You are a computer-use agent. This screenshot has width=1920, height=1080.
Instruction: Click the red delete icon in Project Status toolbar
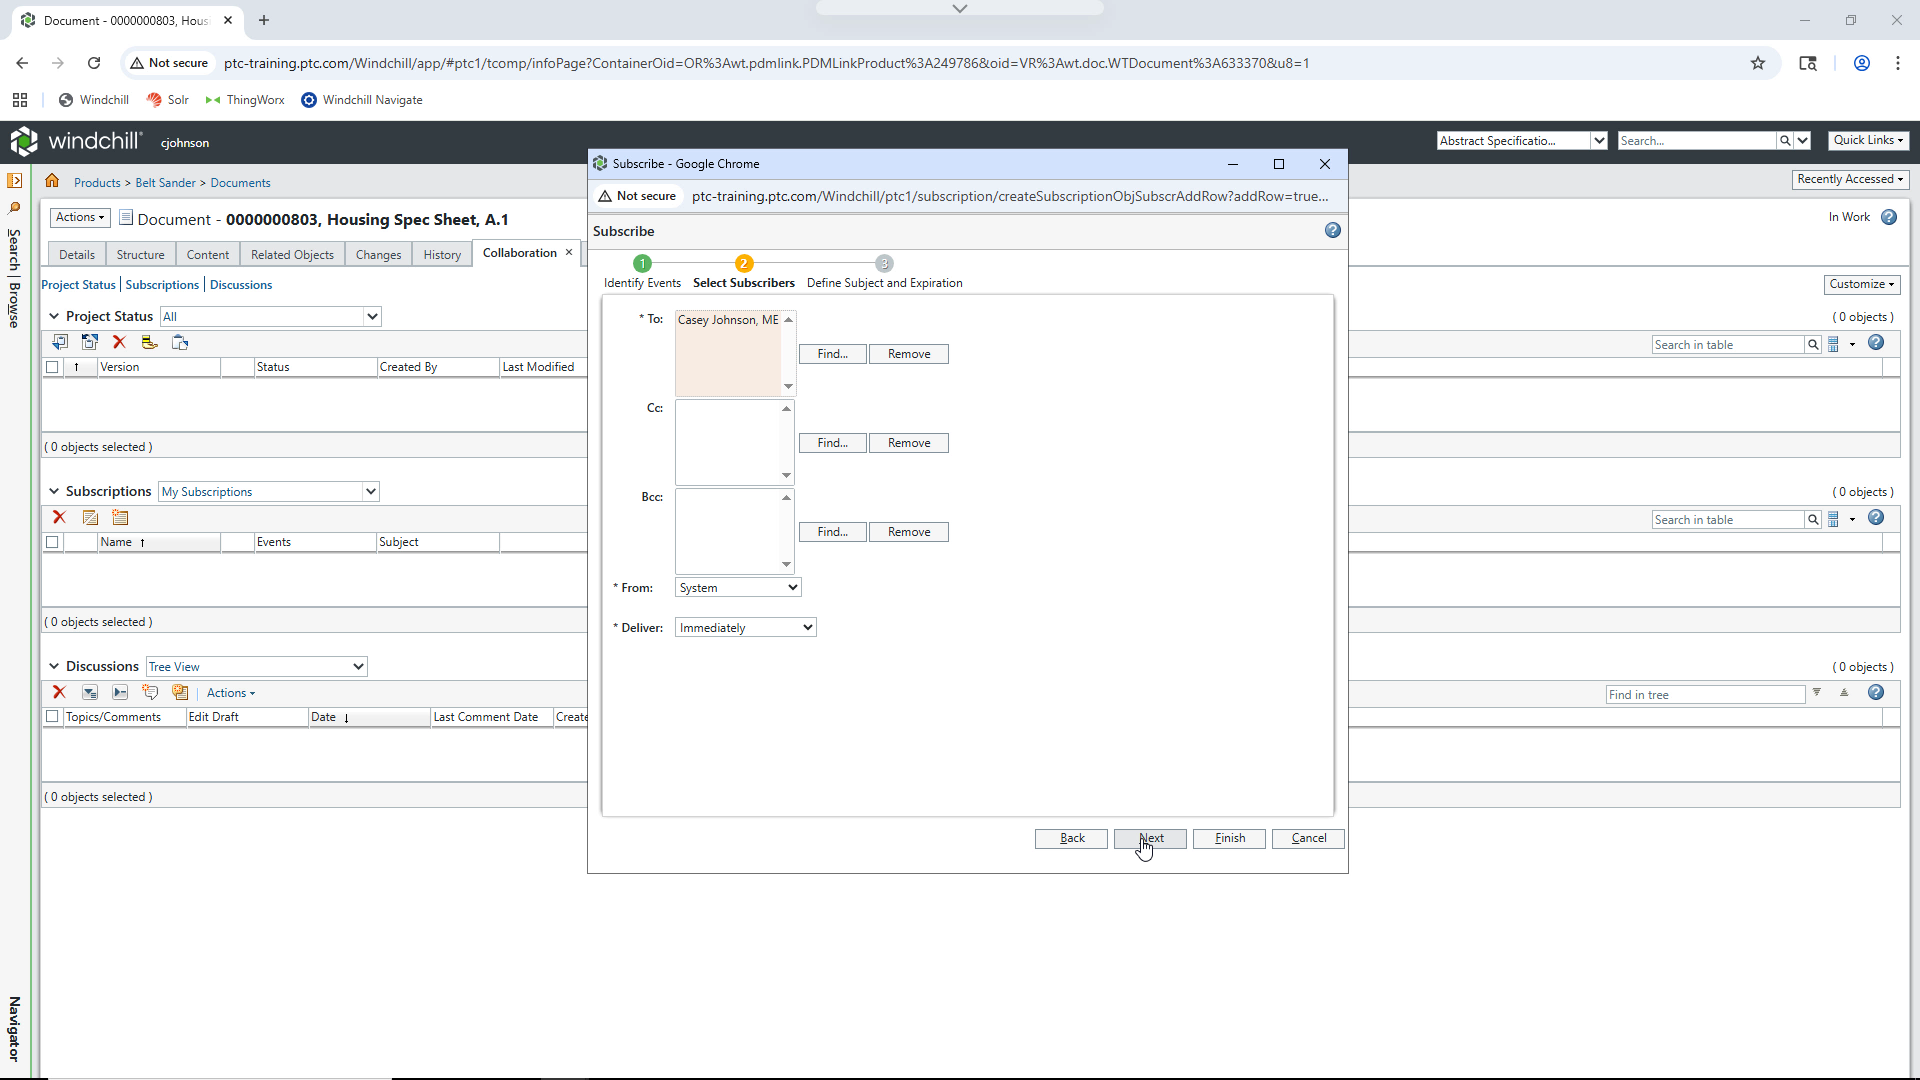pos(119,342)
